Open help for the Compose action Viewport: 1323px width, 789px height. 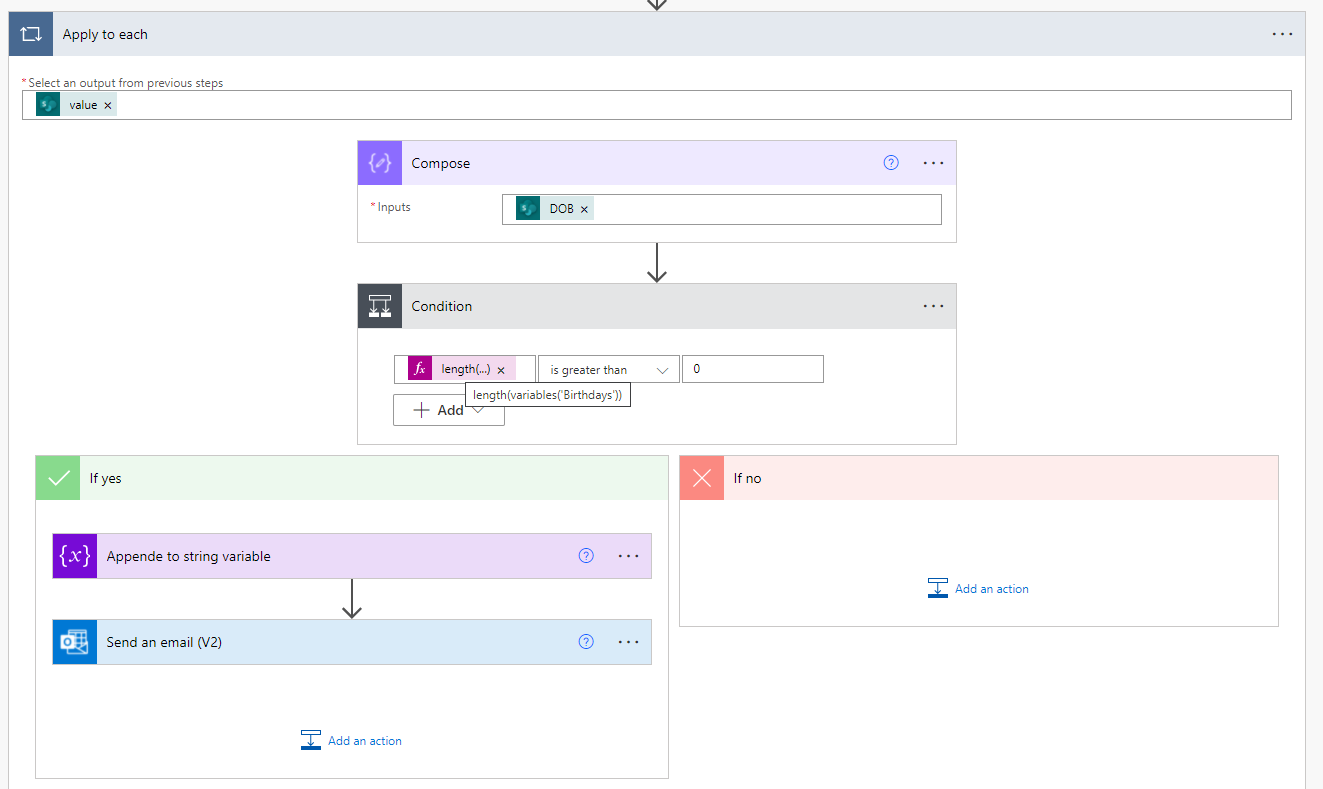pos(891,163)
